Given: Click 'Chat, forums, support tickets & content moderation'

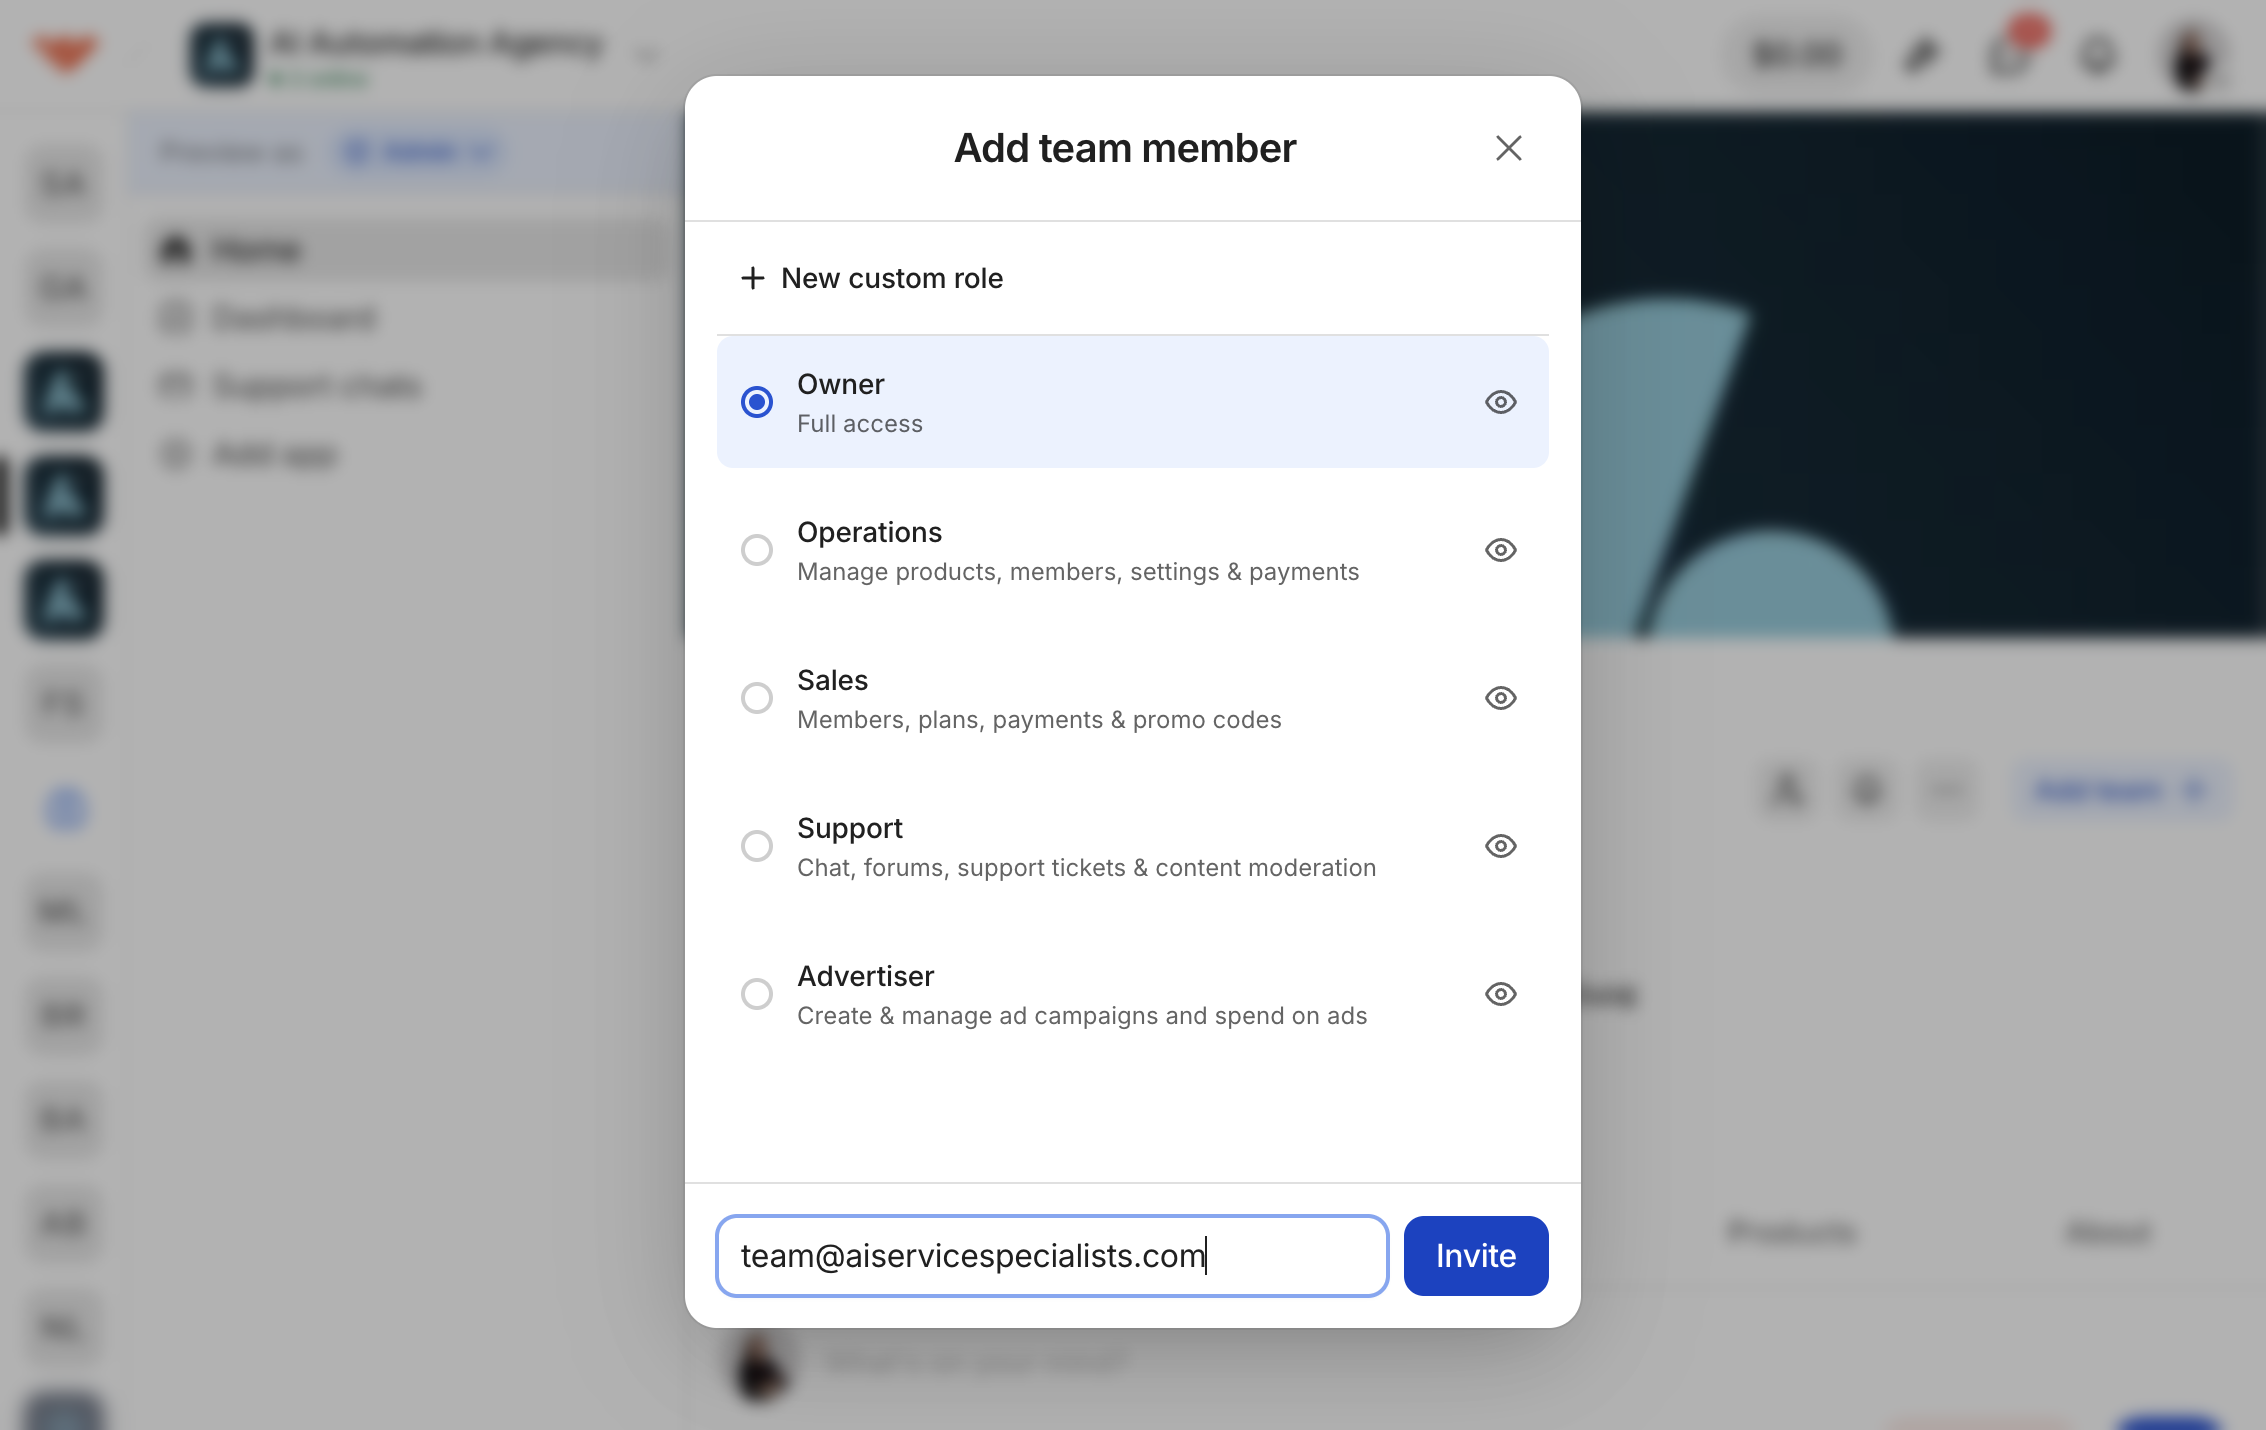Looking at the screenshot, I should pyautogui.click(x=1087, y=868).
